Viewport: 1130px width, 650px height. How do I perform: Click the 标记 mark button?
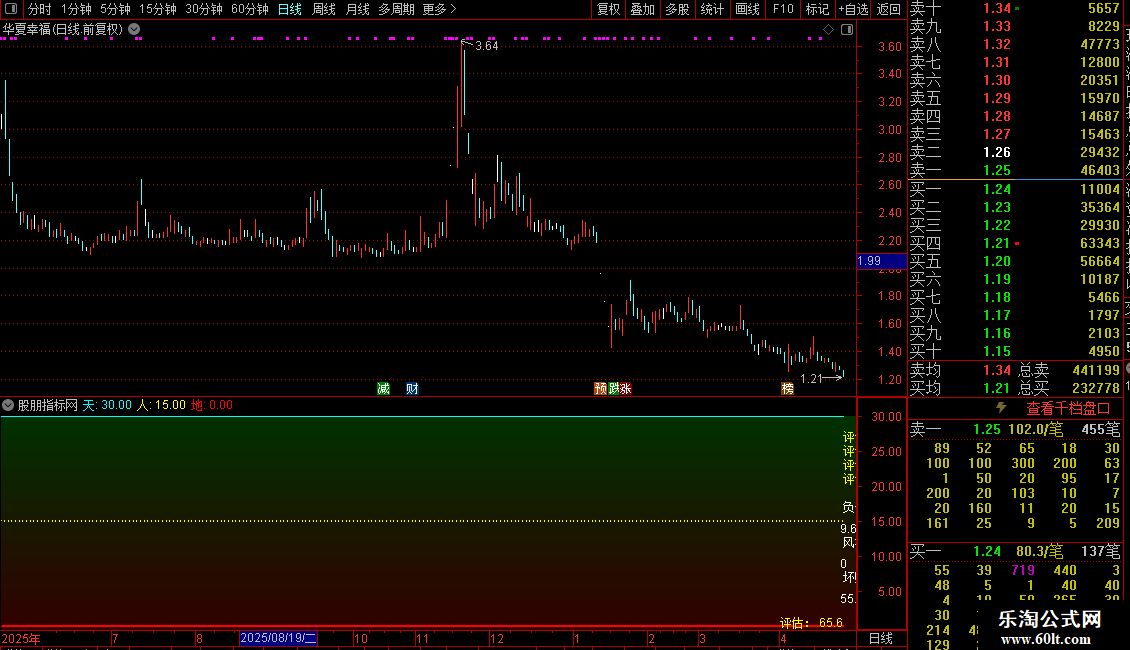817,9
